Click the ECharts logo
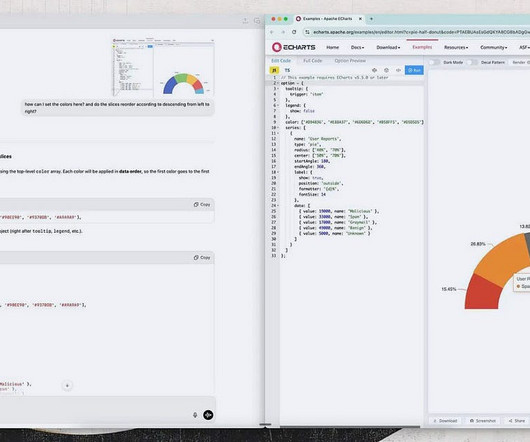The height and width of the screenshot is (442, 530). (293, 47)
